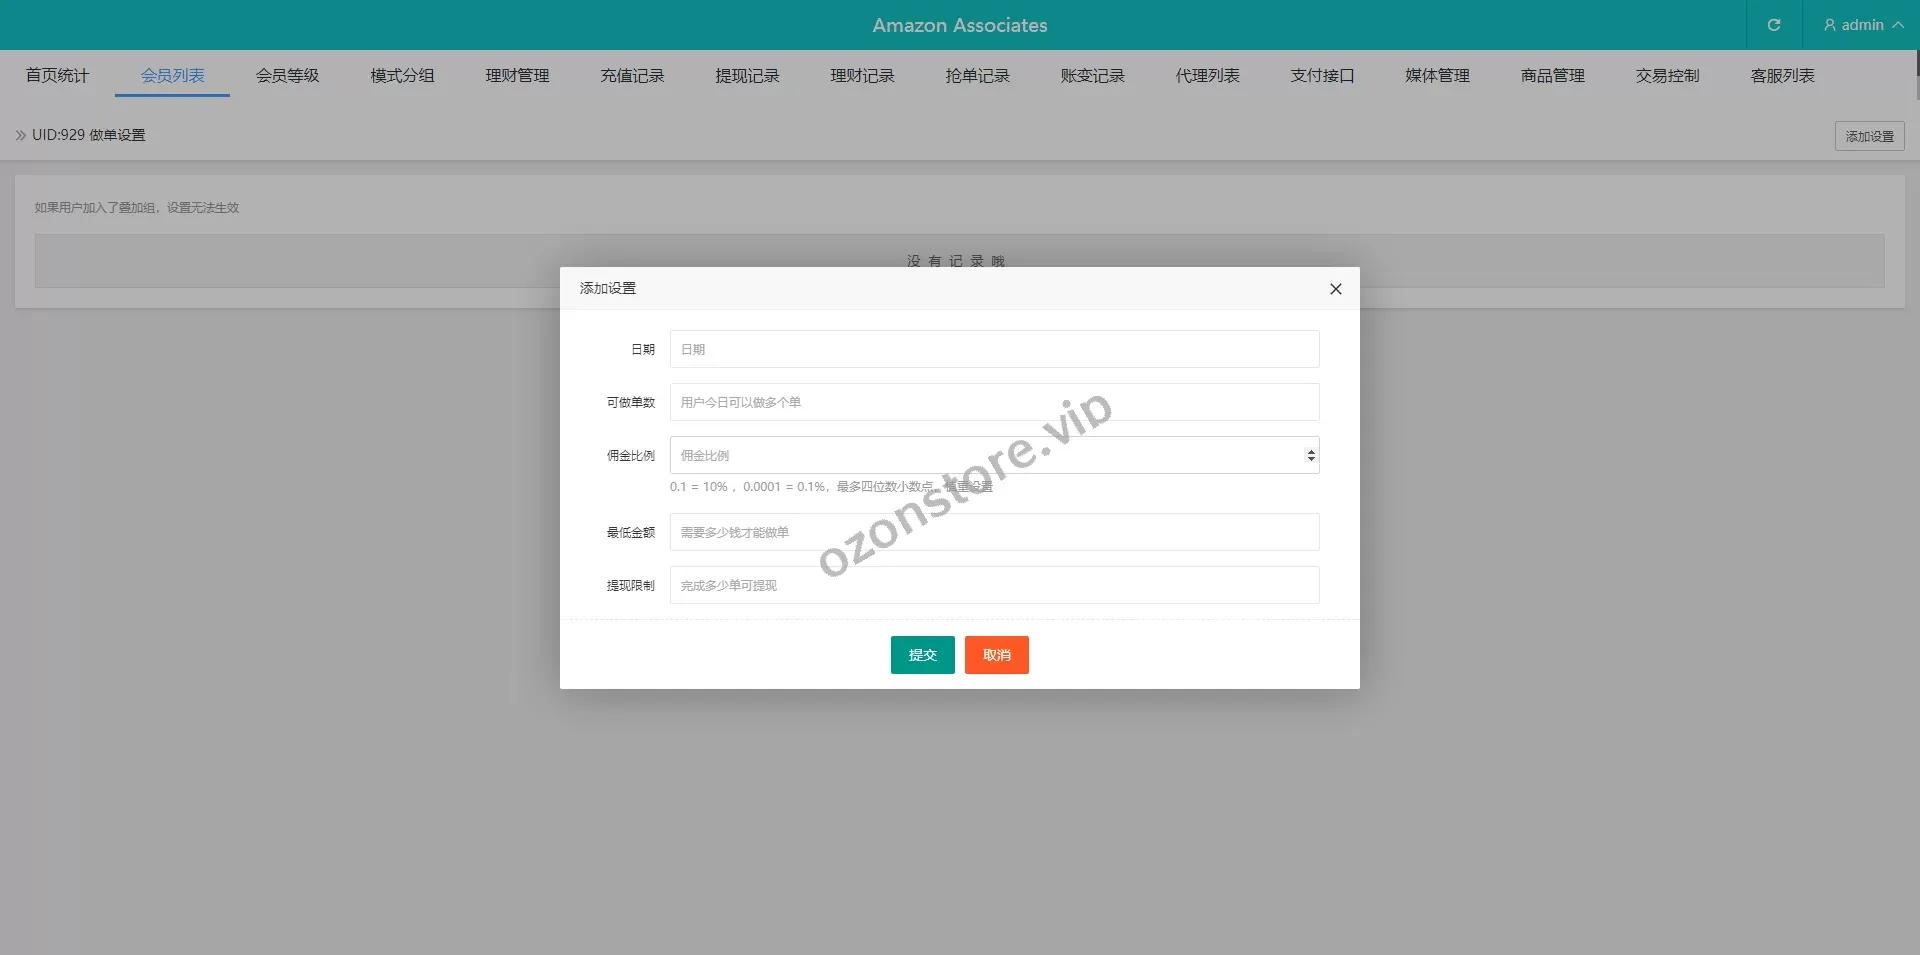Click the 最低金额 input field
1920x955 pixels.
tap(994, 532)
